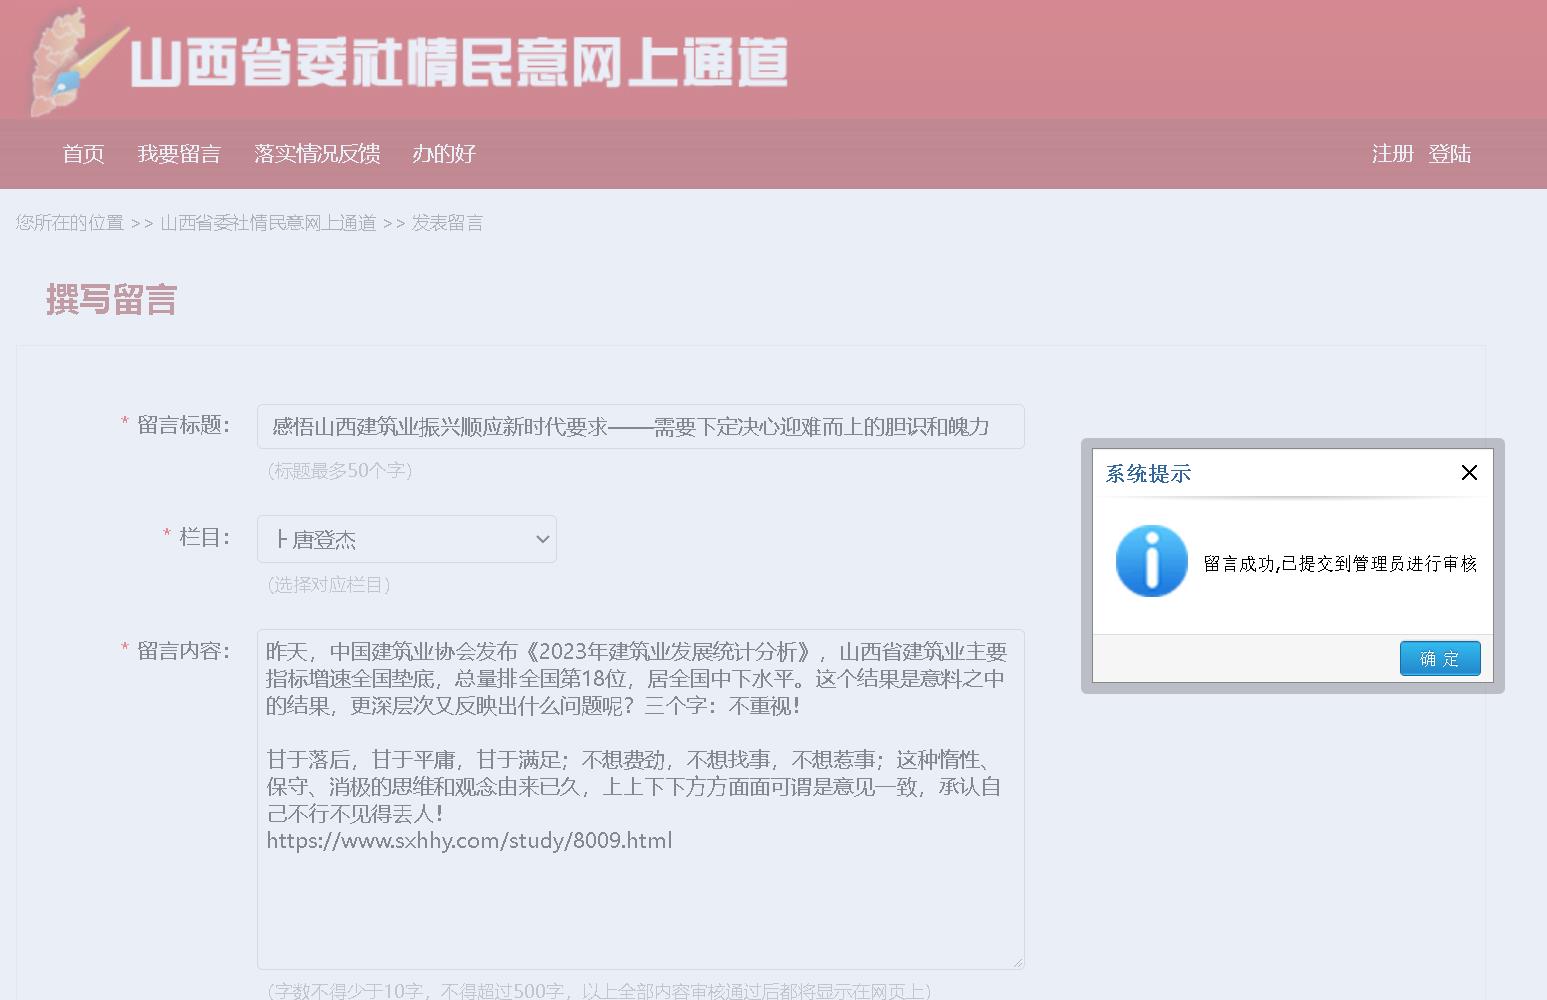Expand the 栏目 dropdown showing 卜唐登杰

(x=407, y=540)
